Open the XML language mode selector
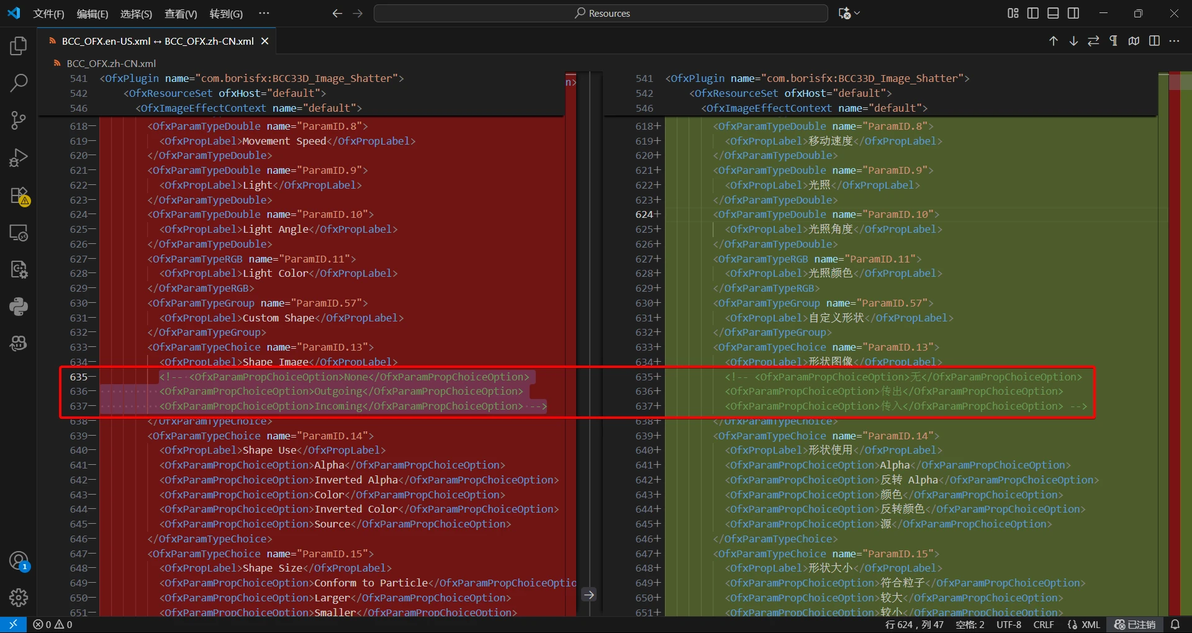 tap(1084, 625)
